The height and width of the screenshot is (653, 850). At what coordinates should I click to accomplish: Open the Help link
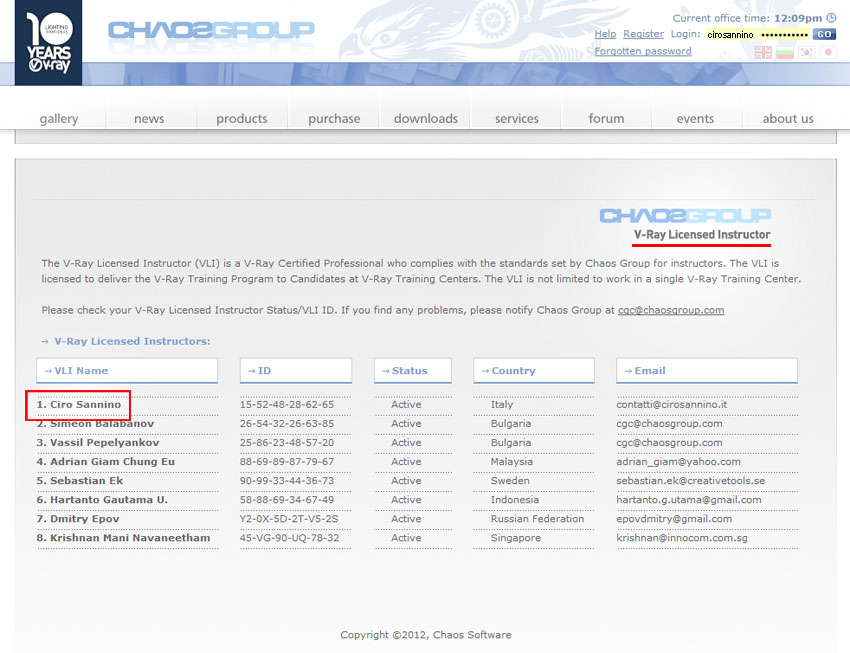click(x=605, y=34)
